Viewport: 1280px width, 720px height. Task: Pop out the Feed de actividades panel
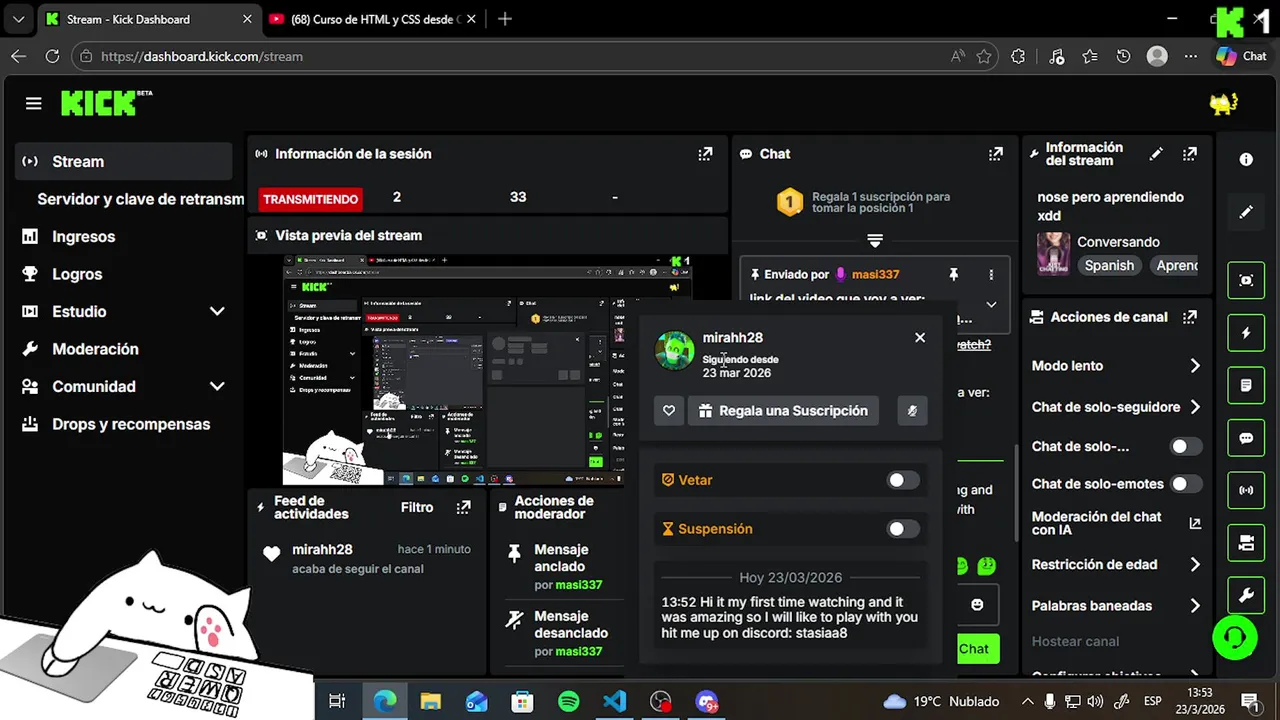coord(463,508)
